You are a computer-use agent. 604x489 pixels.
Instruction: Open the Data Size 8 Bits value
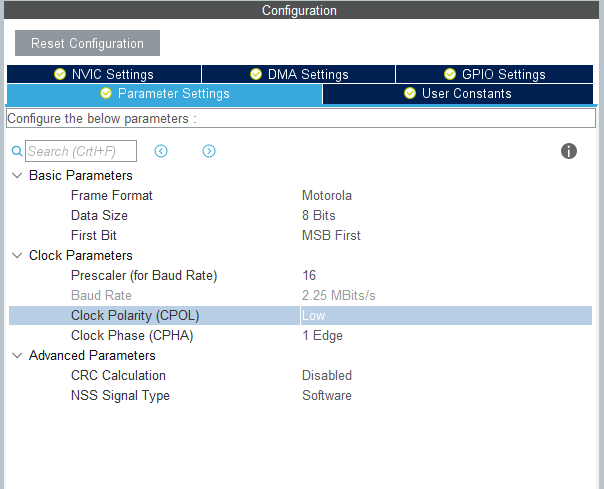coord(319,215)
